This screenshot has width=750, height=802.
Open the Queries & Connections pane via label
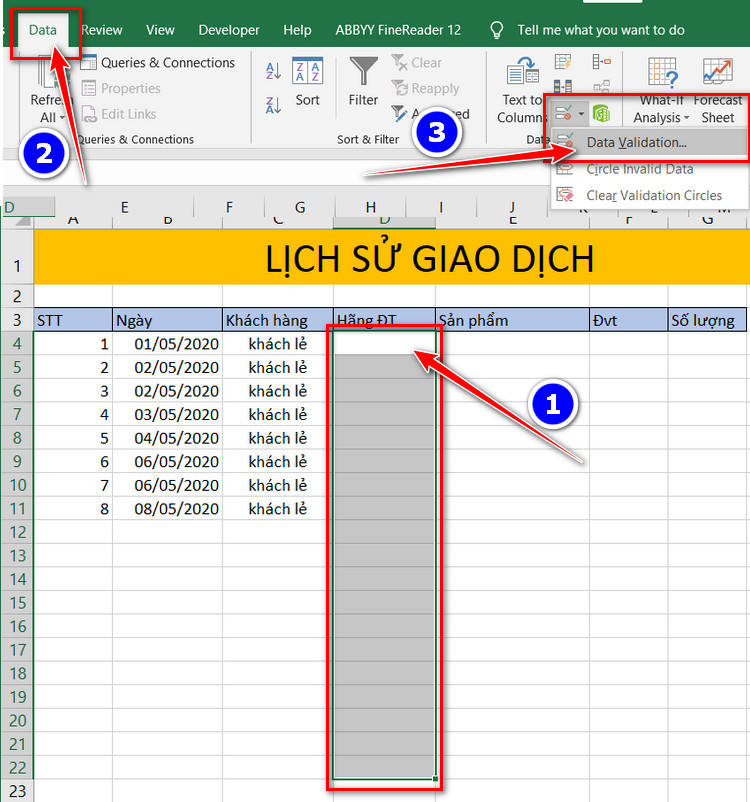(x=168, y=62)
